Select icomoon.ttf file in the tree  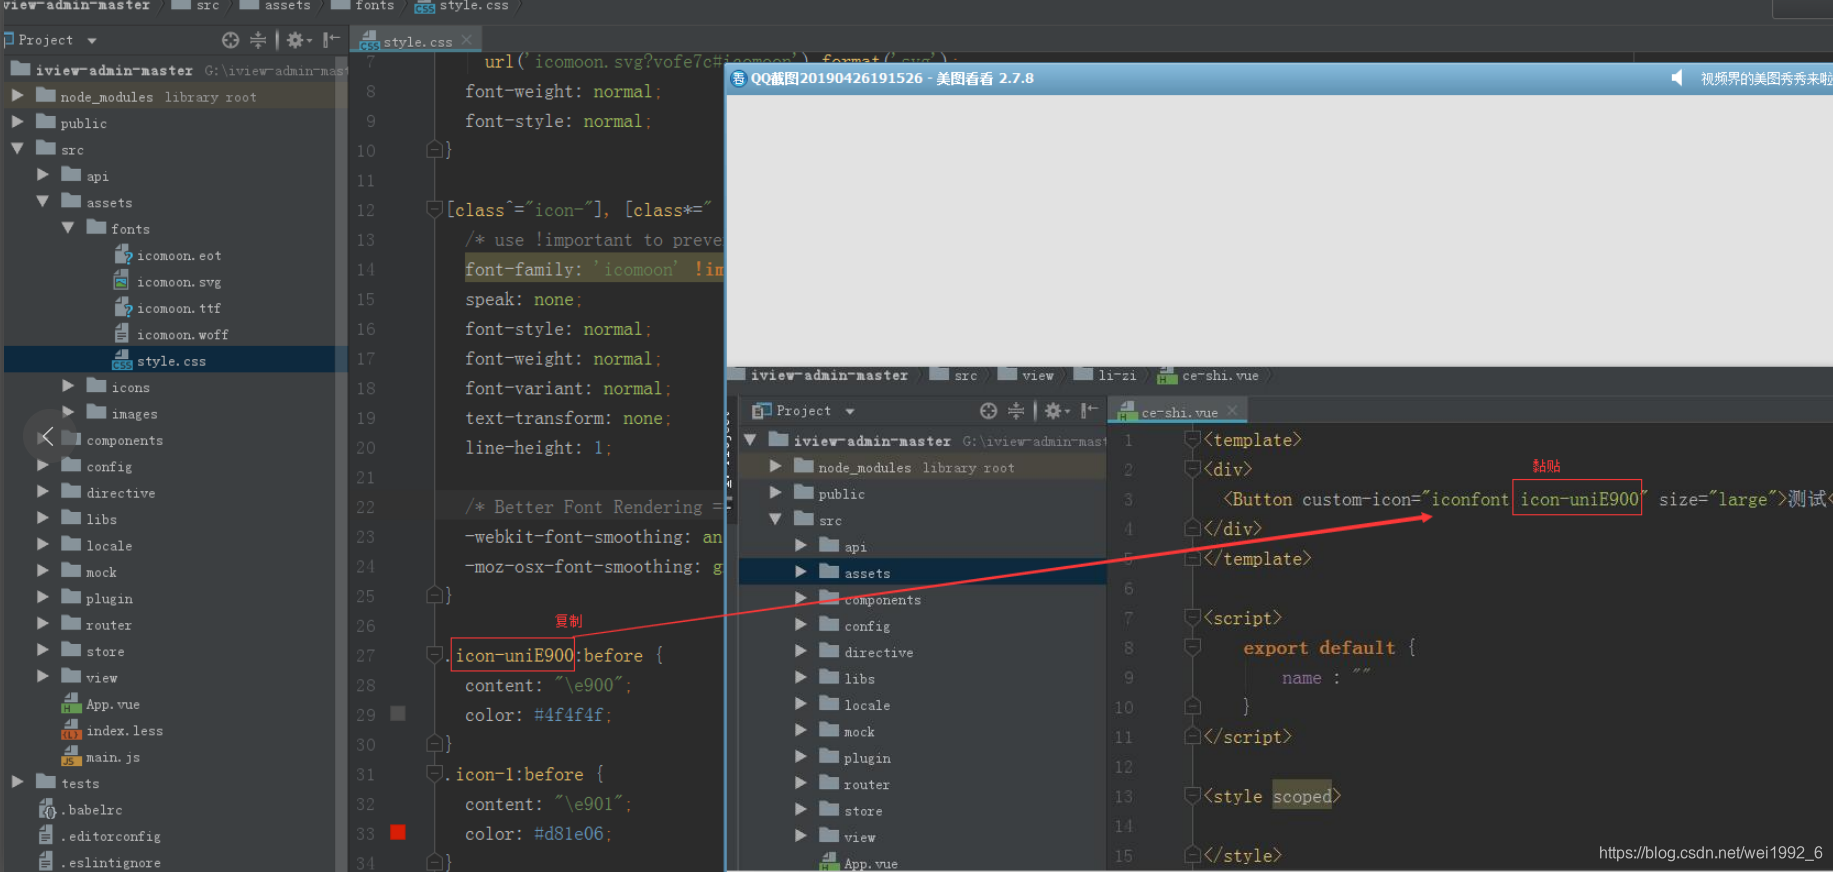pos(168,308)
